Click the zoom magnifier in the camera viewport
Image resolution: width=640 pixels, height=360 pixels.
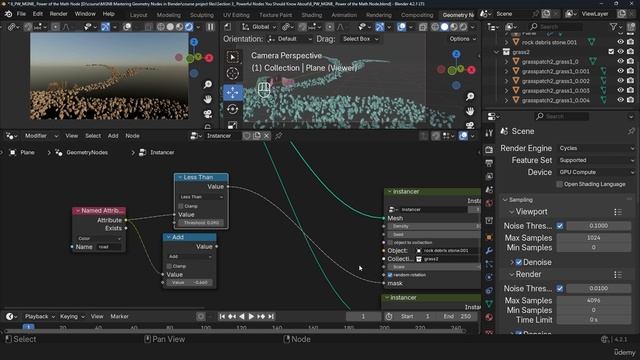click(470, 96)
